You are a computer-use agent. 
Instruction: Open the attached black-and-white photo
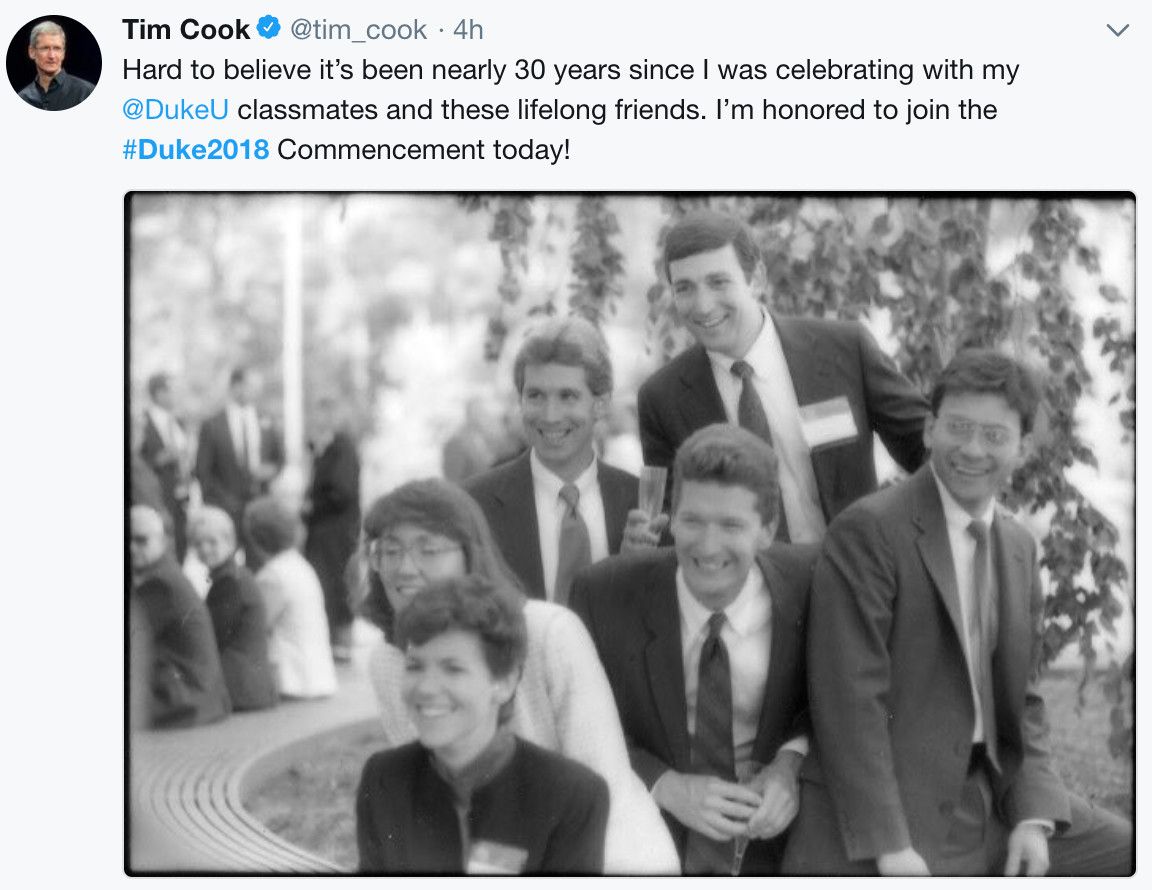point(630,534)
